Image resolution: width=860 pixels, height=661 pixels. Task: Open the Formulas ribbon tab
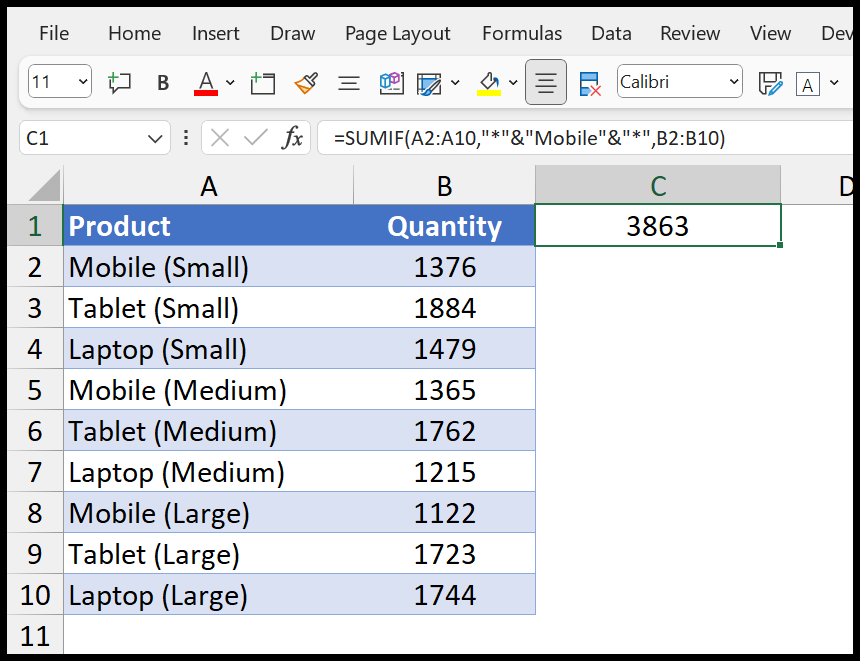point(522,33)
